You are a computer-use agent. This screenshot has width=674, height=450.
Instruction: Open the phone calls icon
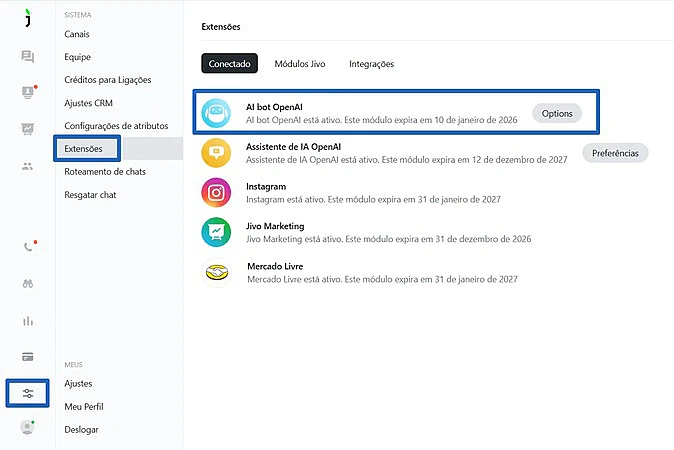28,246
